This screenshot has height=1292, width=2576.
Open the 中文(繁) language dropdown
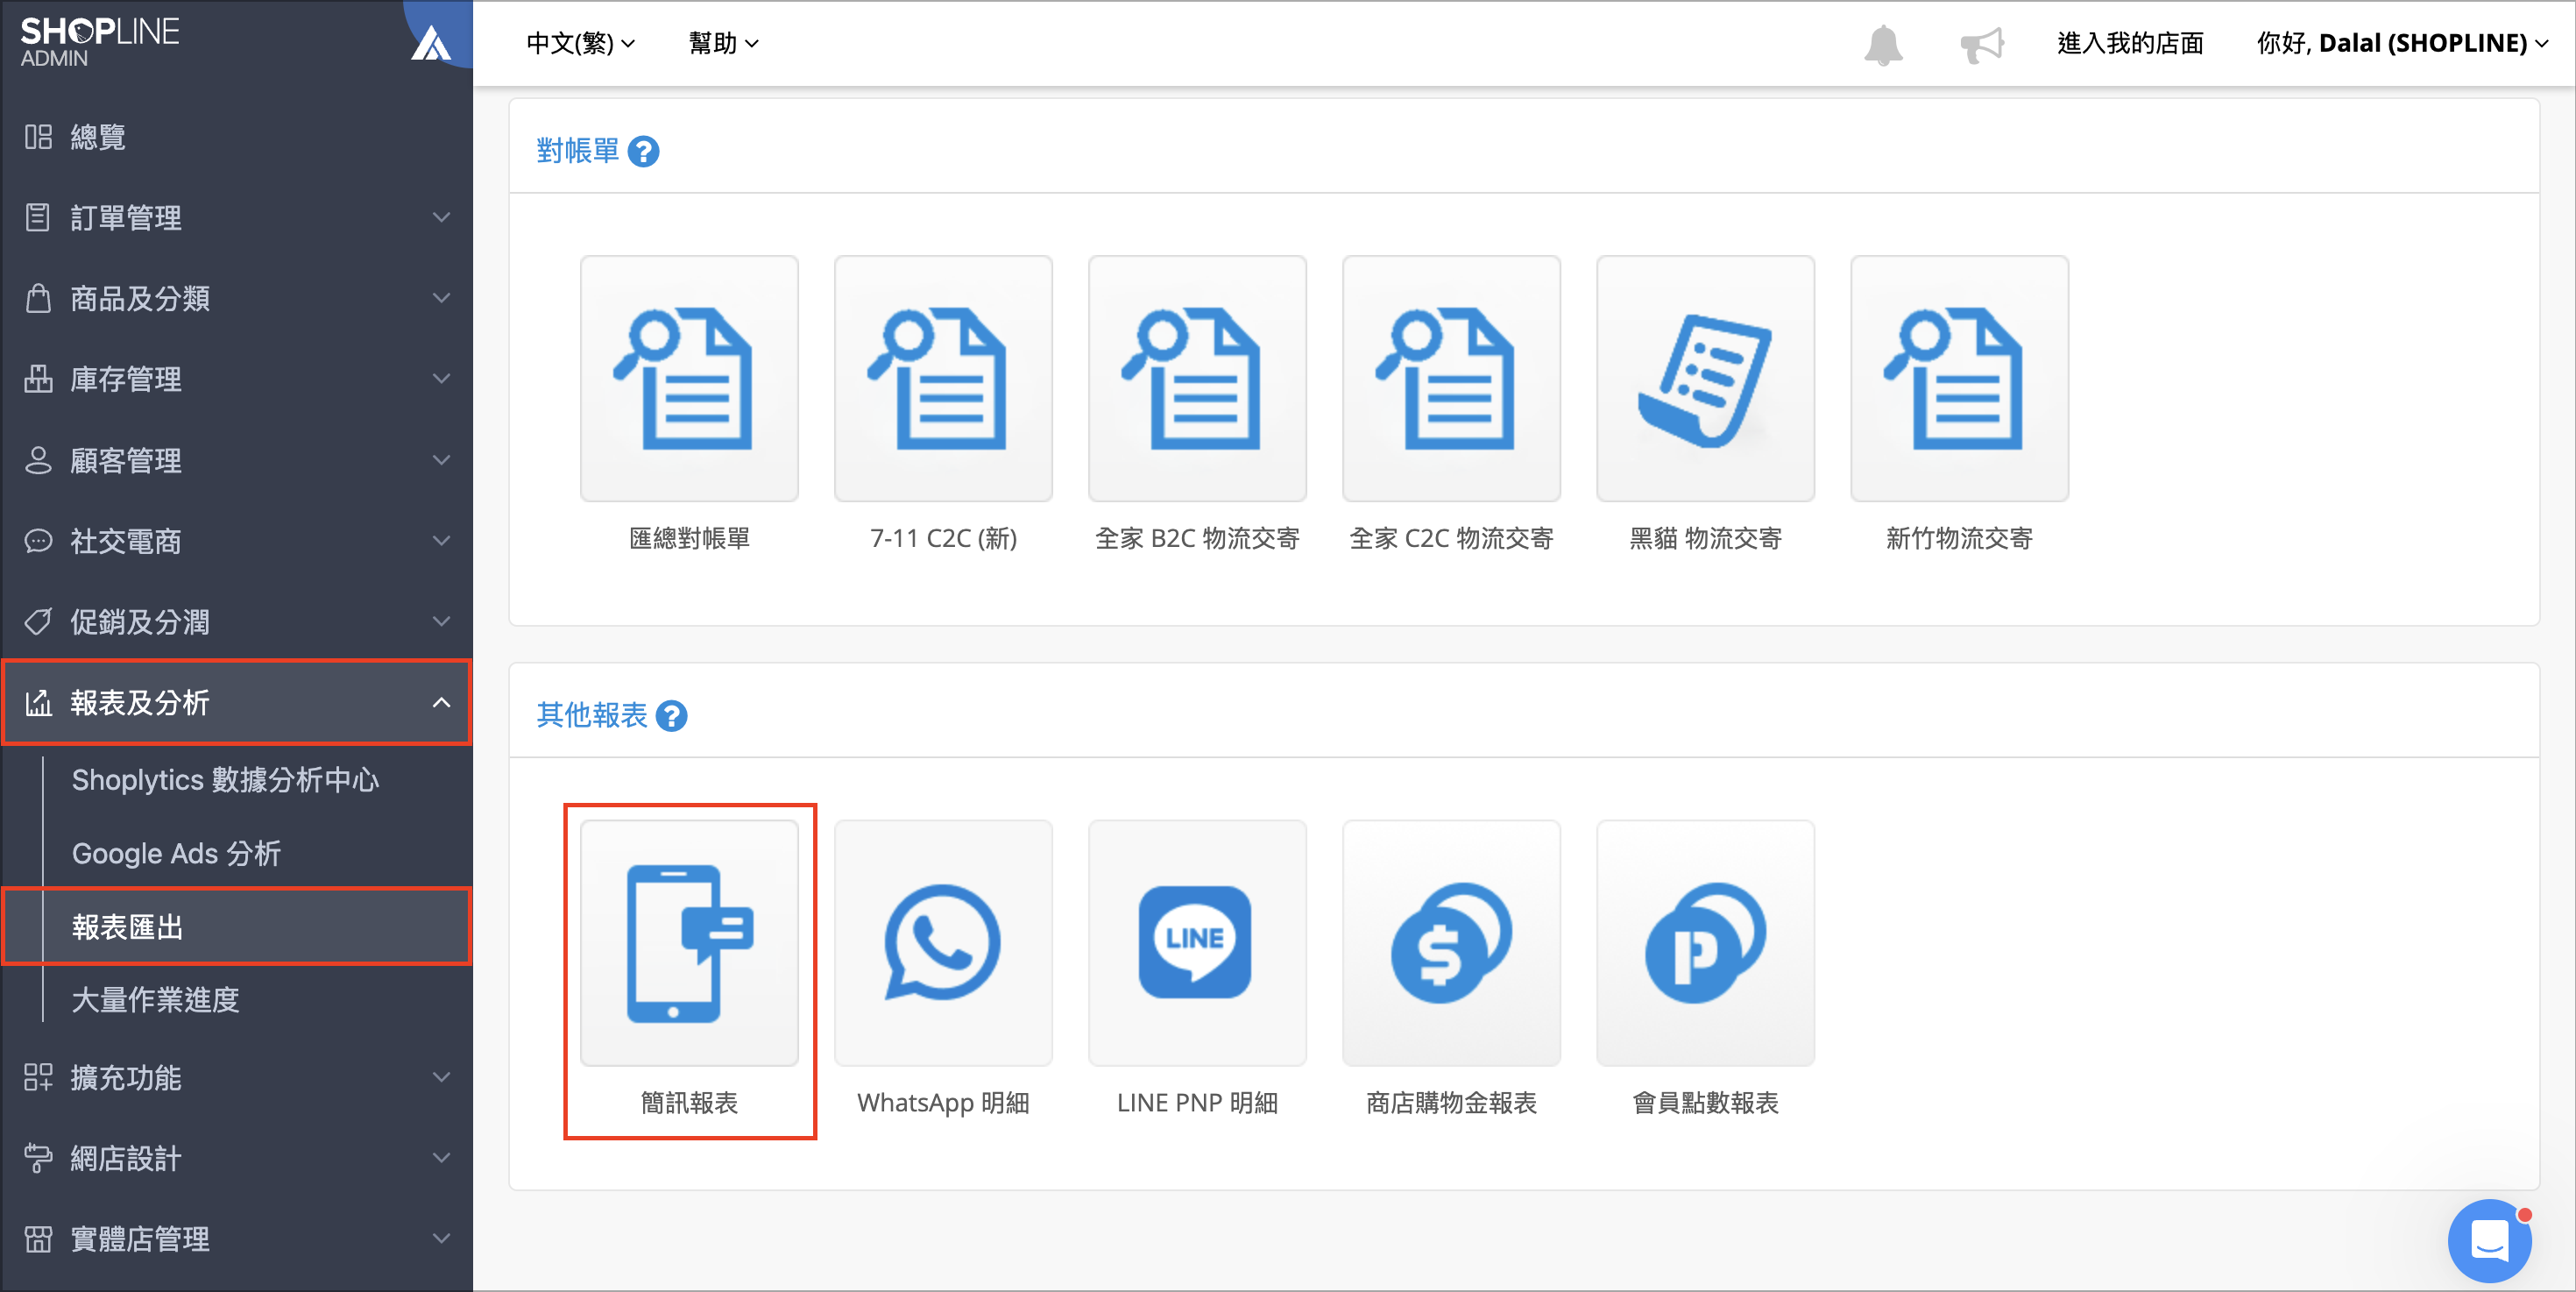click(x=580, y=43)
